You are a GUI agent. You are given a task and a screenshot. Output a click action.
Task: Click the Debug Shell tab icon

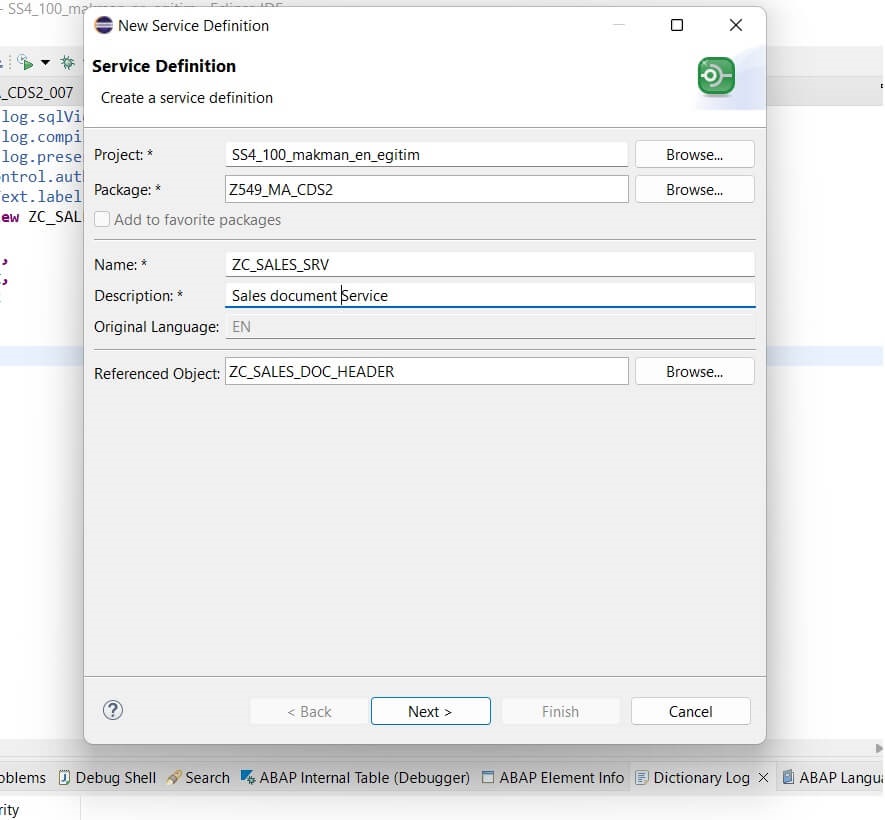pyautogui.click(x=64, y=778)
